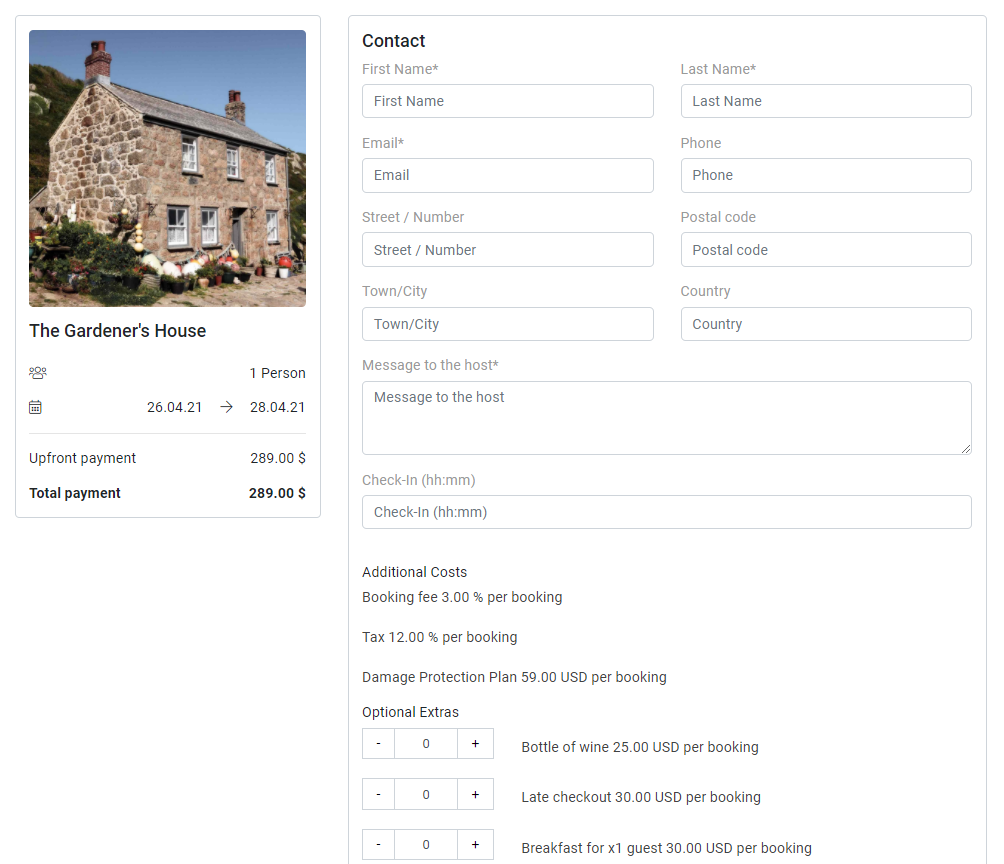Click the Bottle of wine quantity value

coord(426,744)
